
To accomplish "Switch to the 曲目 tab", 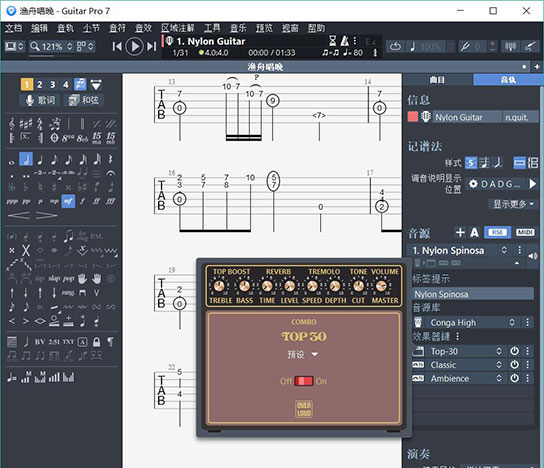I will (437, 80).
